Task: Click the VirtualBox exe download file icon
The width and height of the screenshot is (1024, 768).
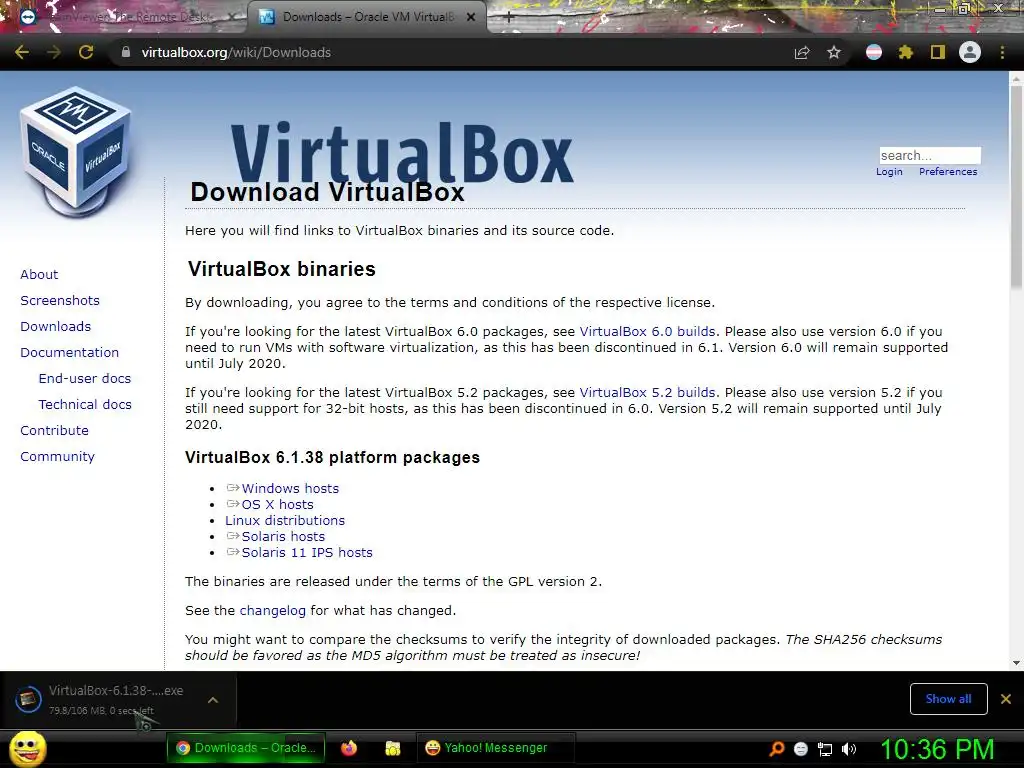Action: click(x=28, y=699)
